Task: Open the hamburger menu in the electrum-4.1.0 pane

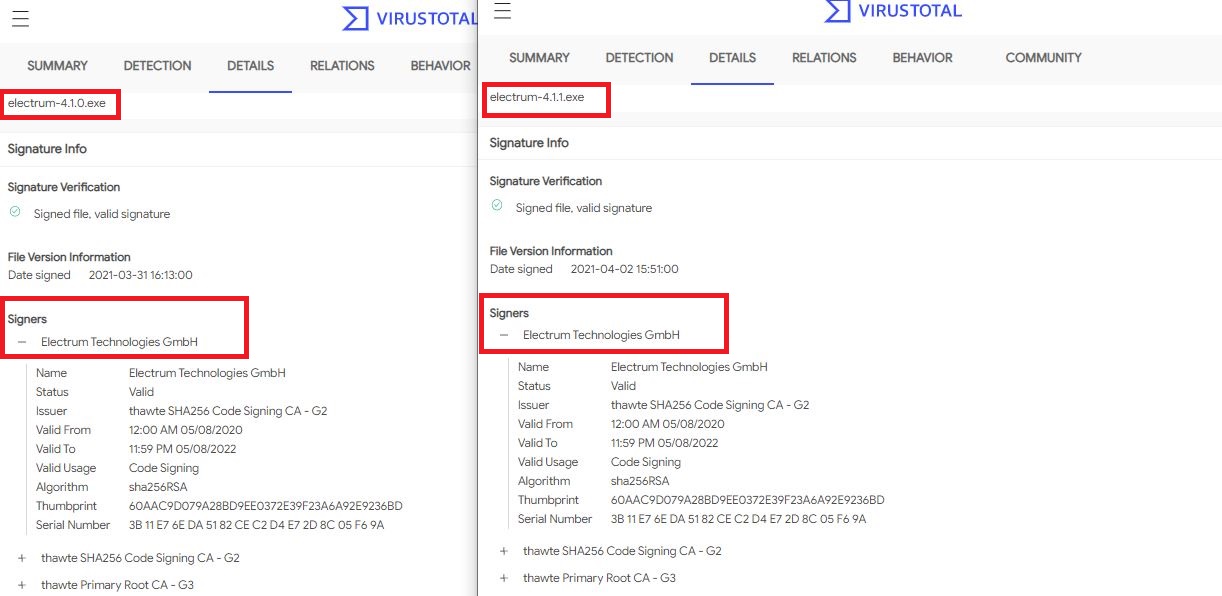Action: point(21,19)
